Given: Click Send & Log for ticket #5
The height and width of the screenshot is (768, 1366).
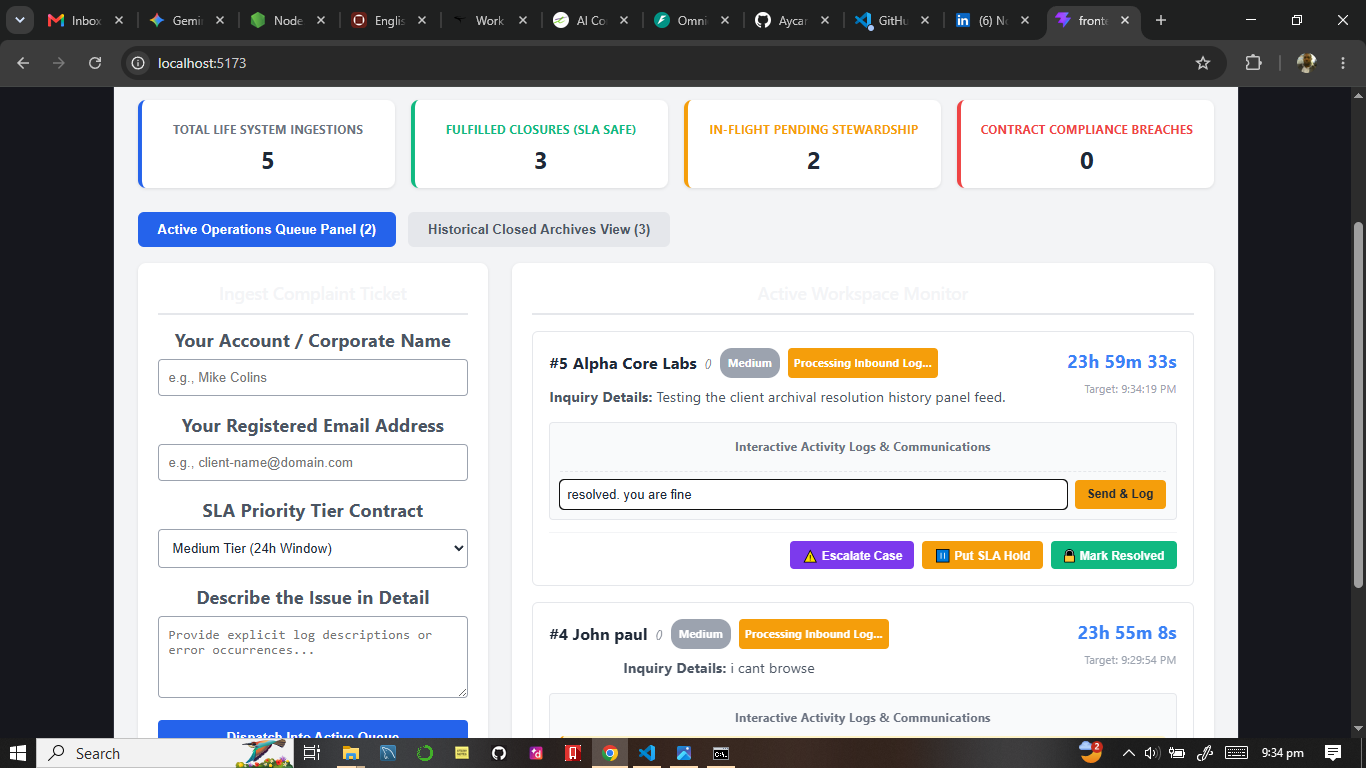Looking at the screenshot, I should [1120, 494].
